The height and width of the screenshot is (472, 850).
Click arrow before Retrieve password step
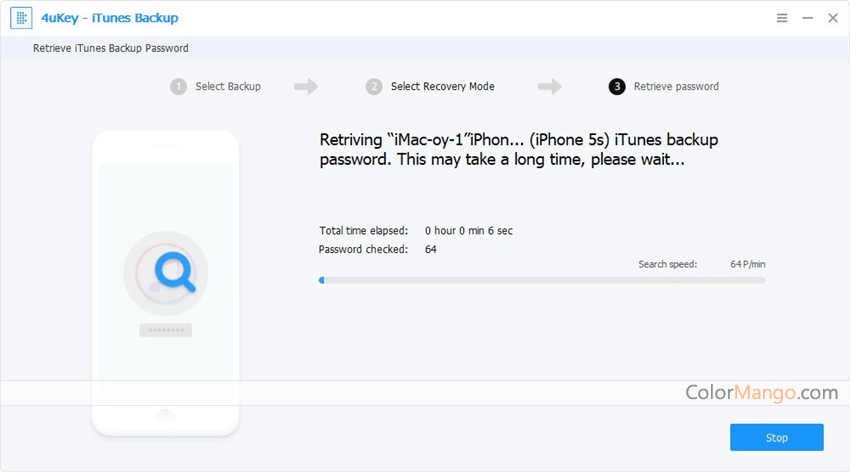(550, 87)
